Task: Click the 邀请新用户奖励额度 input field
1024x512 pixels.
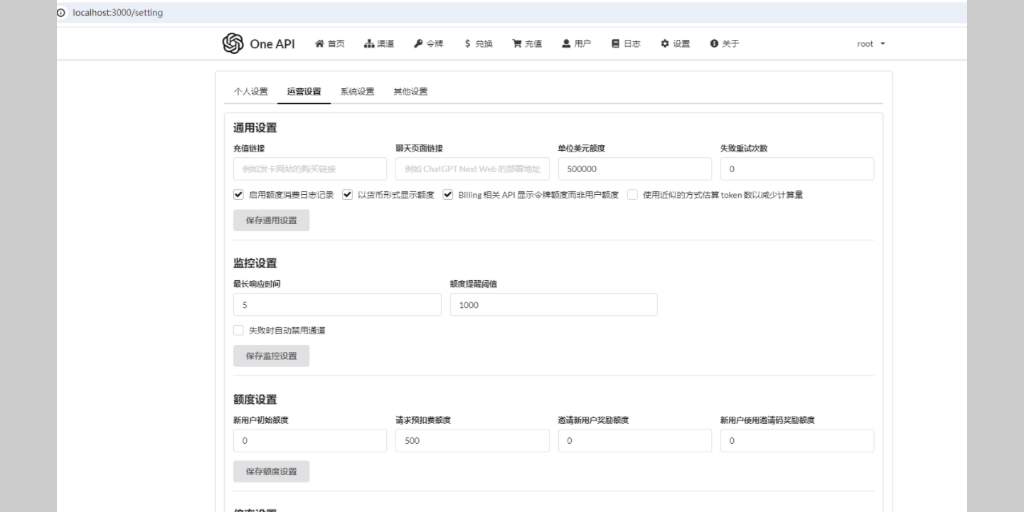Action: coord(635,441)
